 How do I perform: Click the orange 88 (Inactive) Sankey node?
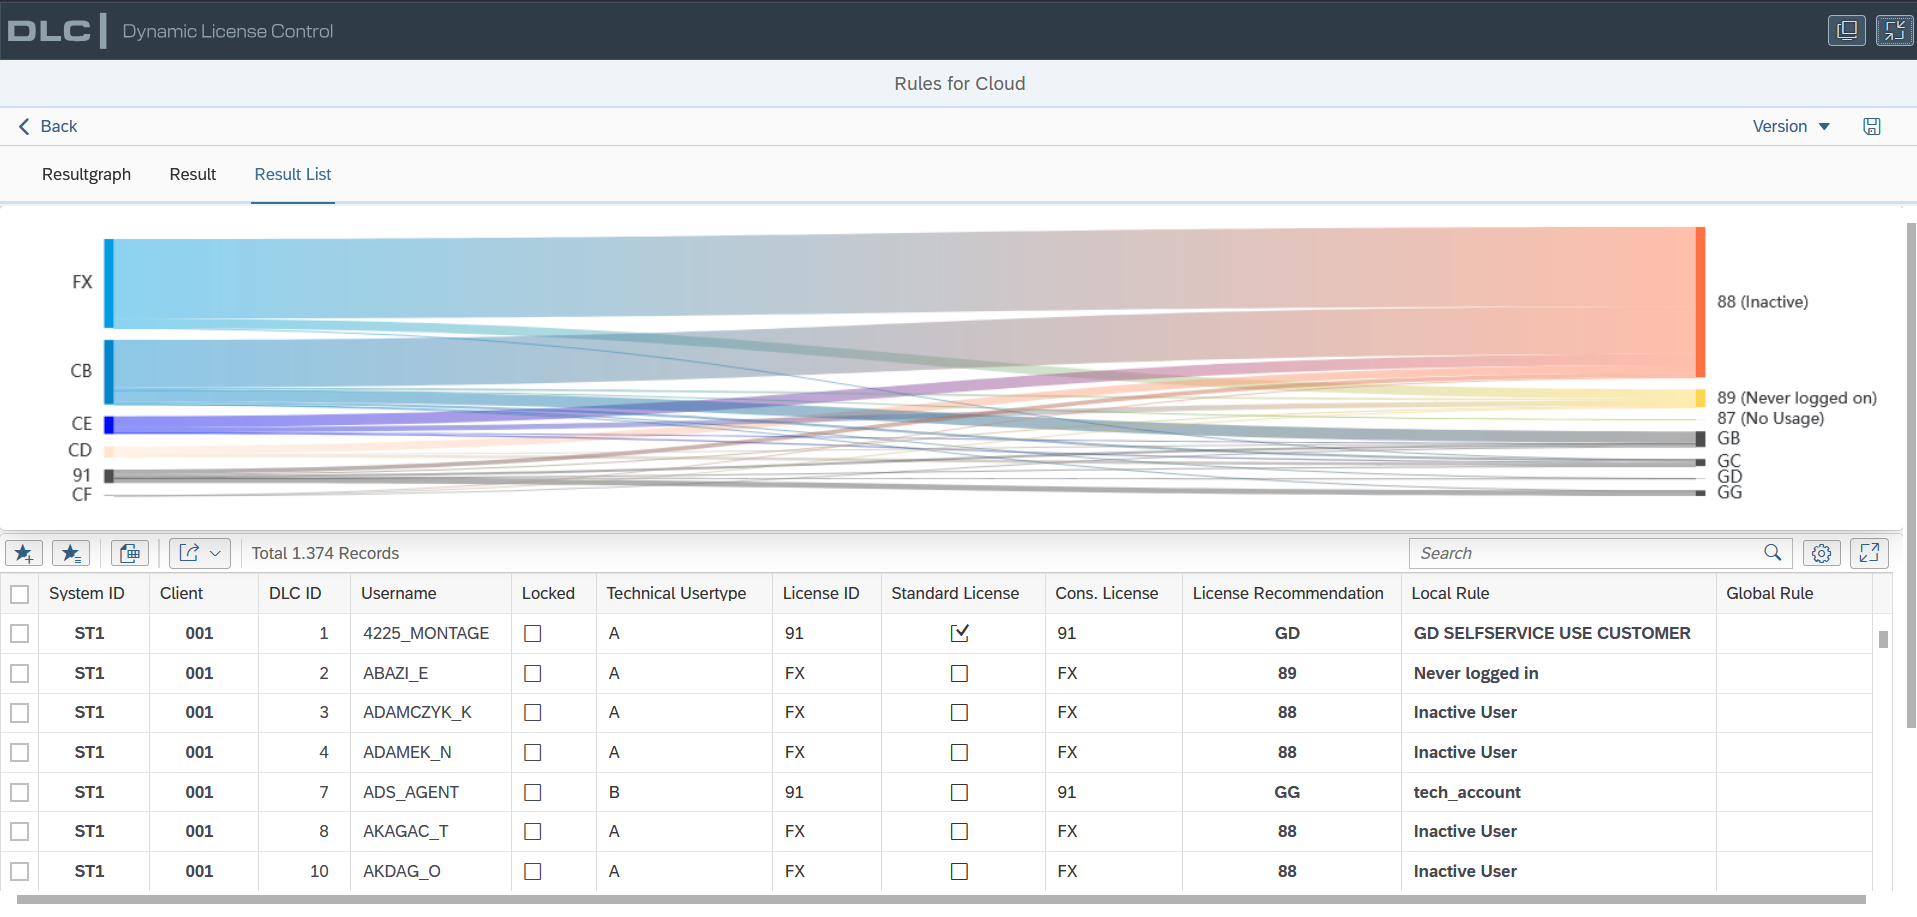pyautogui.click(x=1700, y=302)
